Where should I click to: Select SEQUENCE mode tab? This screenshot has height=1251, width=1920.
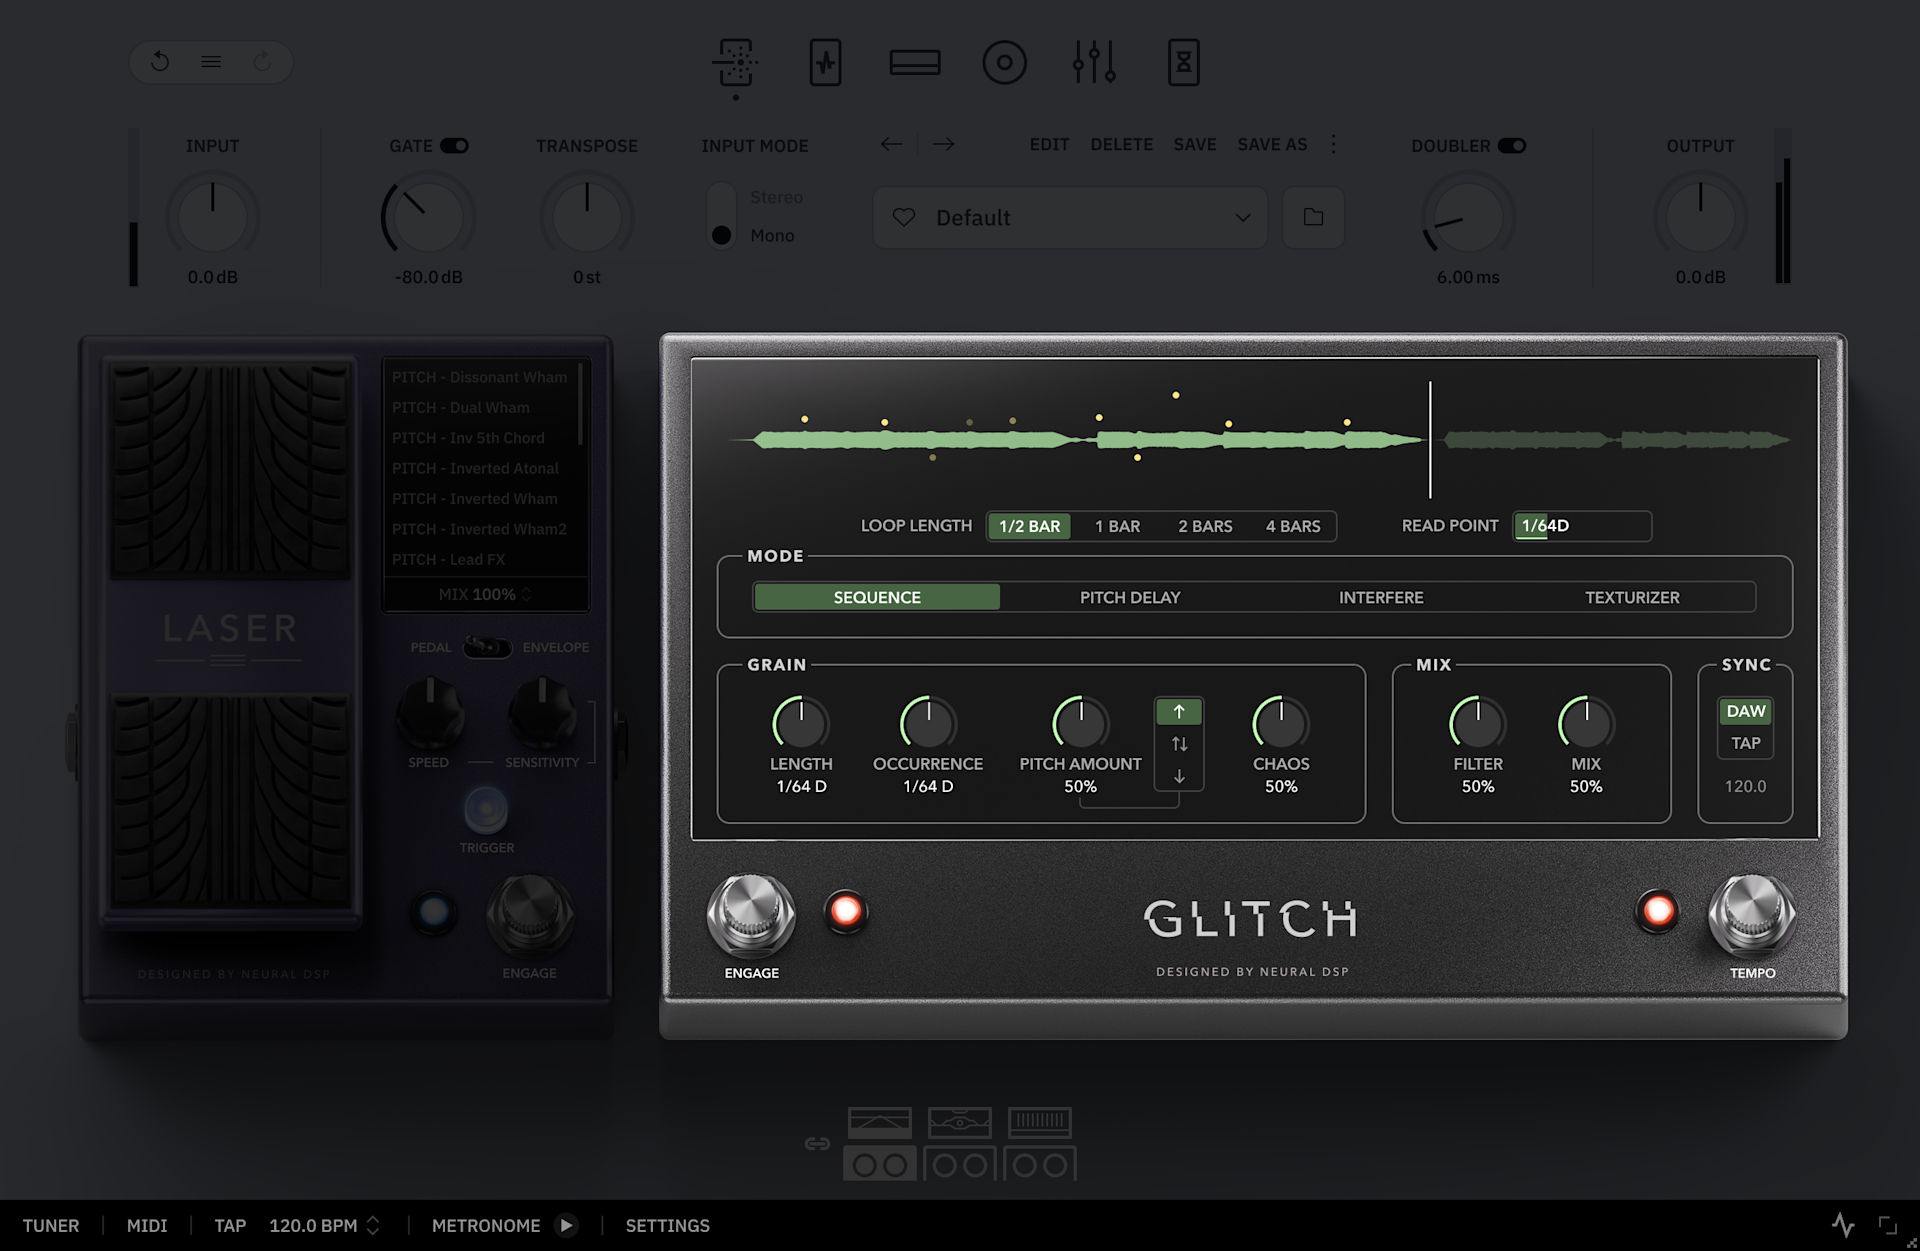[x=877, y=597]
